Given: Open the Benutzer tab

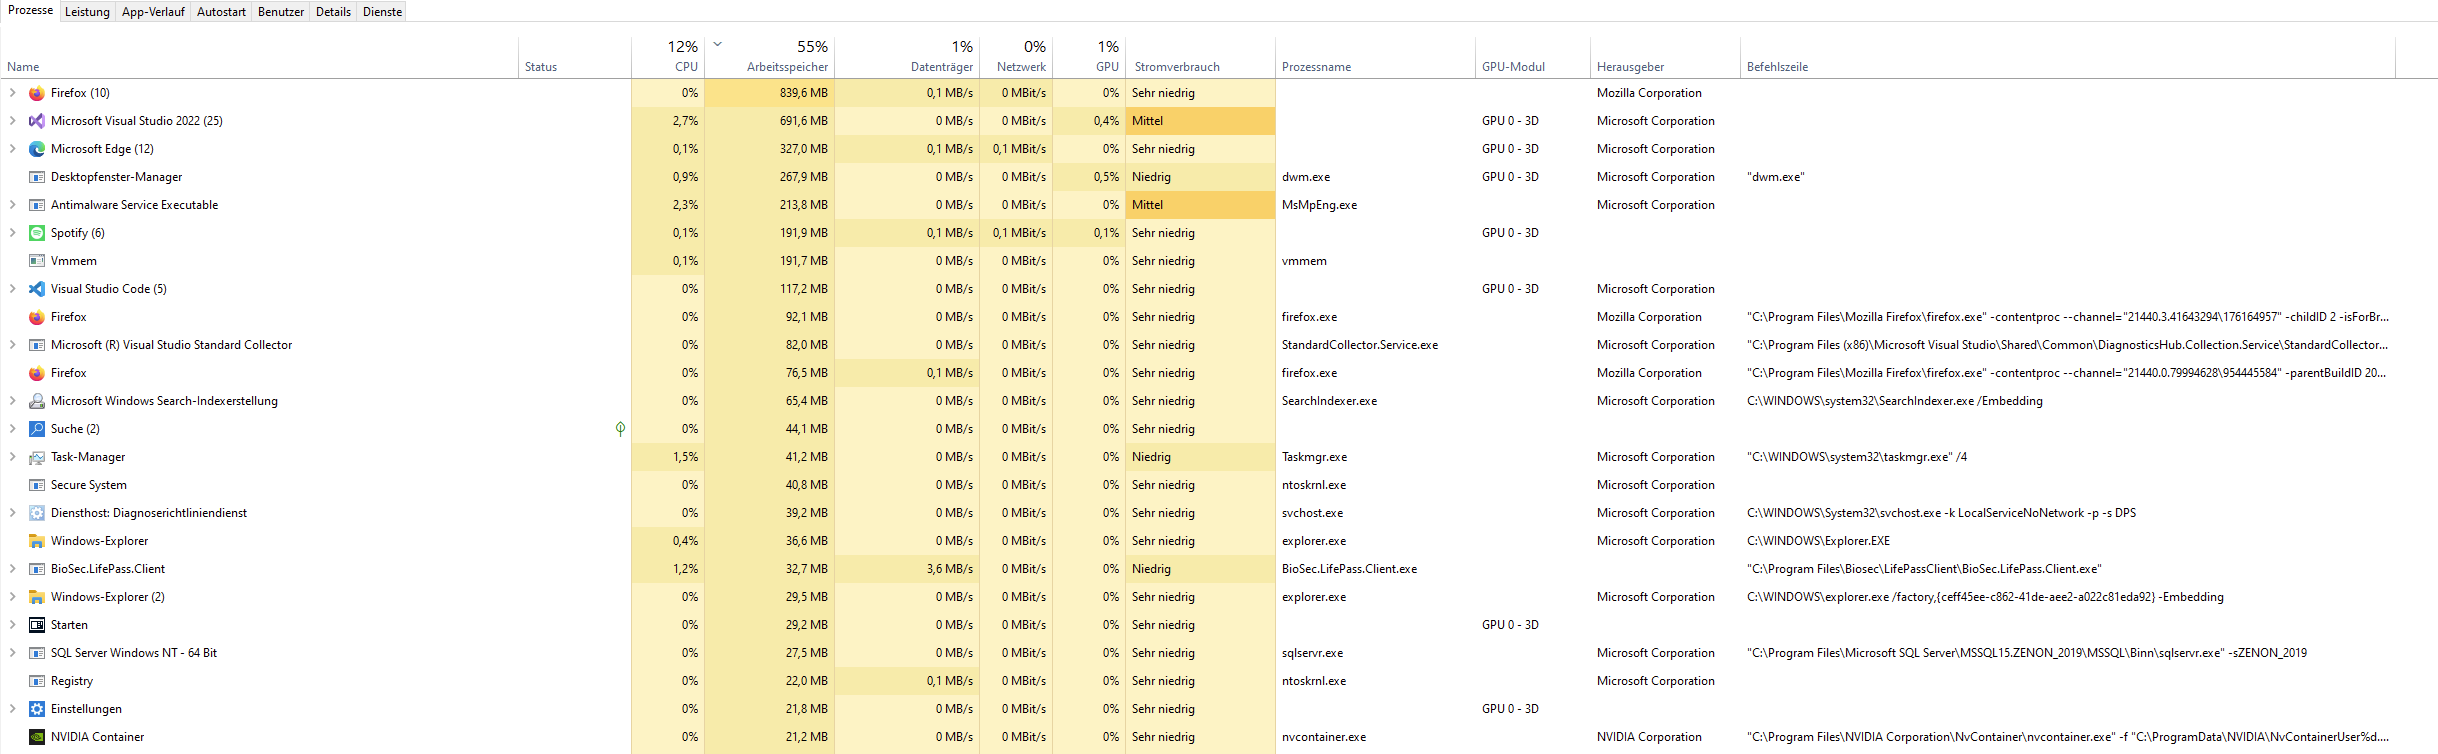Looking at the screenshot, I should [x=281, y=12].
